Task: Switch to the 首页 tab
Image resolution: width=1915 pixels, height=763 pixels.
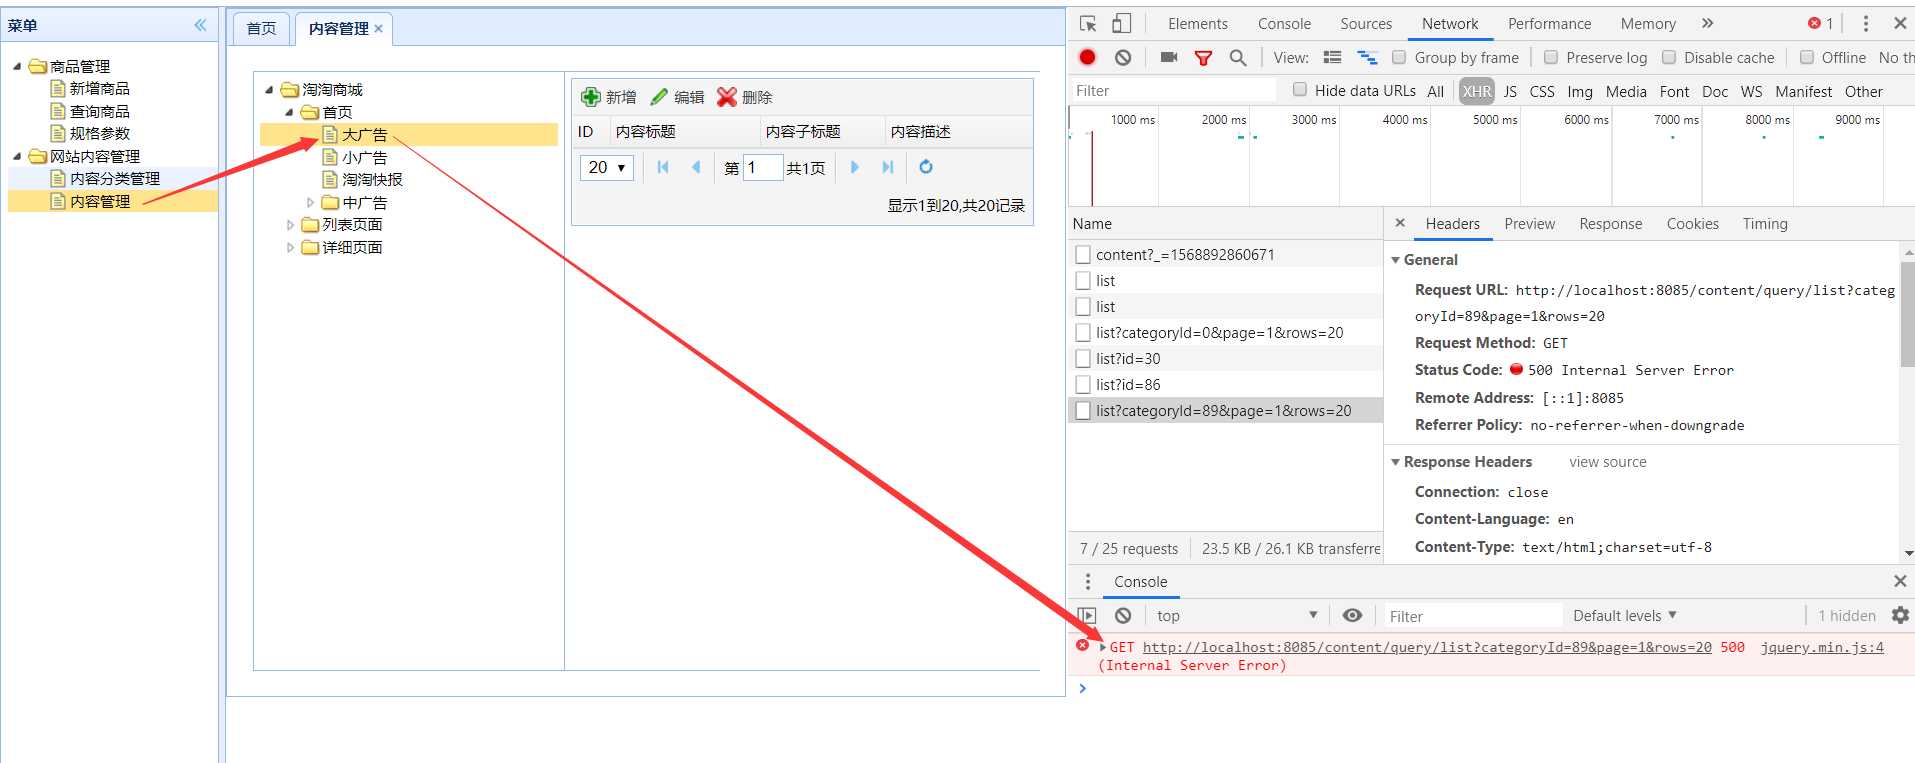Action: (261, 29)
